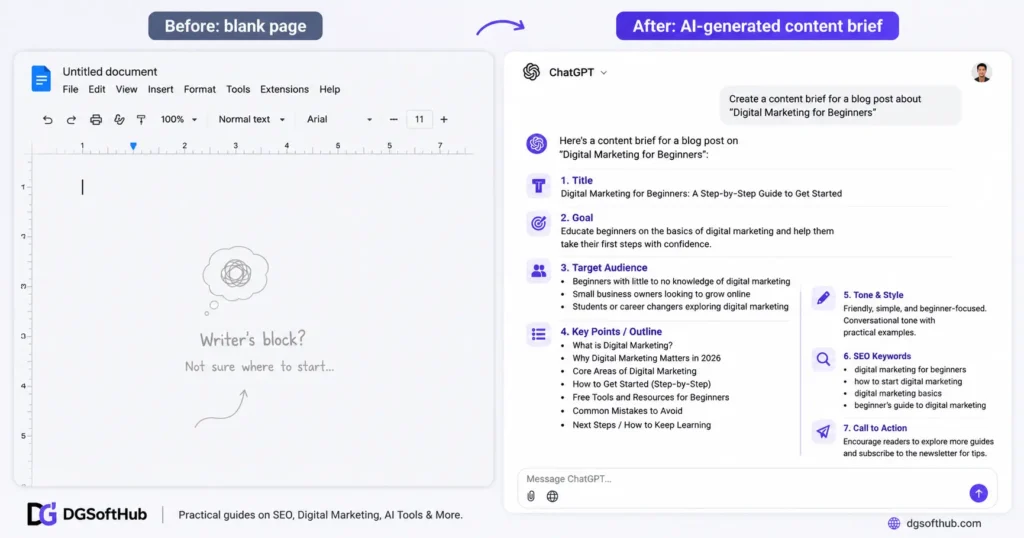This screenshot has width=1024, height=538.
Task: Click the '1. Title' heading
Action: (577, 181)
